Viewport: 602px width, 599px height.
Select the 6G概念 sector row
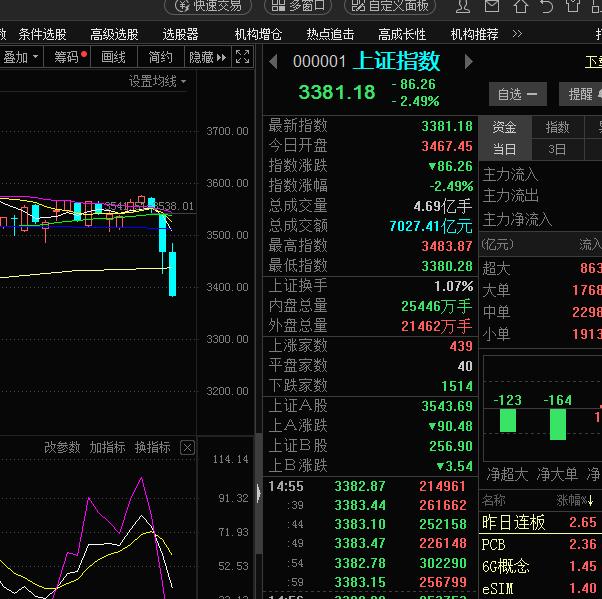(x=541, y=566)
